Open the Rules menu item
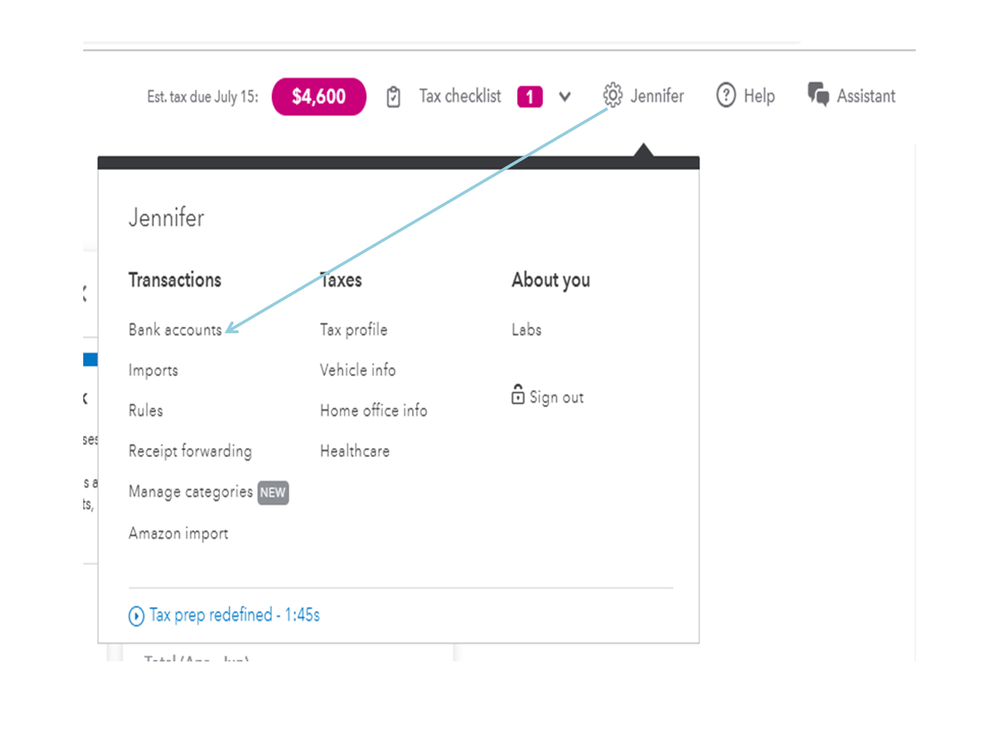This screenshot has width=999, height=749. tap(146, 411)
